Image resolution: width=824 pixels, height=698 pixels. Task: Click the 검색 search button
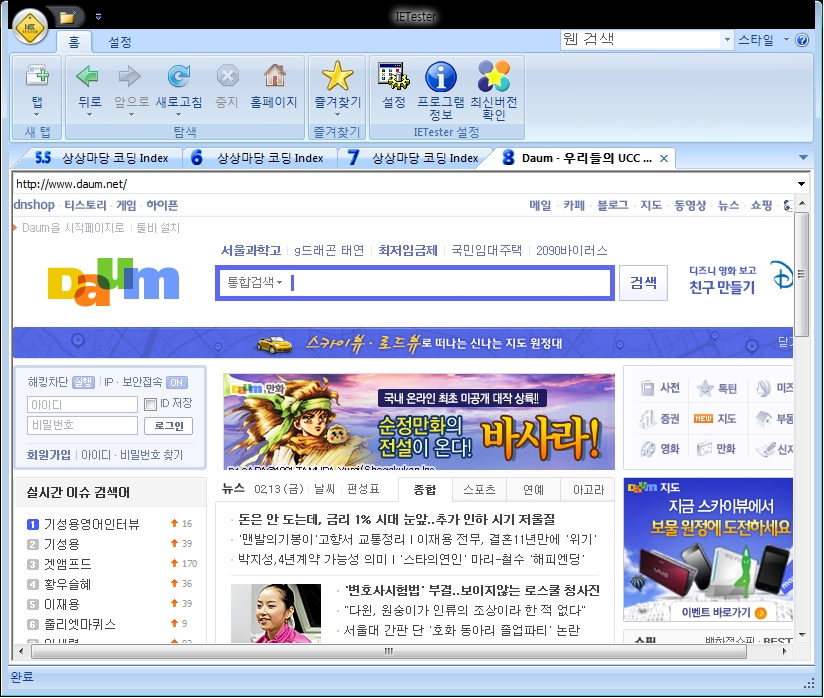click(643, 283)
